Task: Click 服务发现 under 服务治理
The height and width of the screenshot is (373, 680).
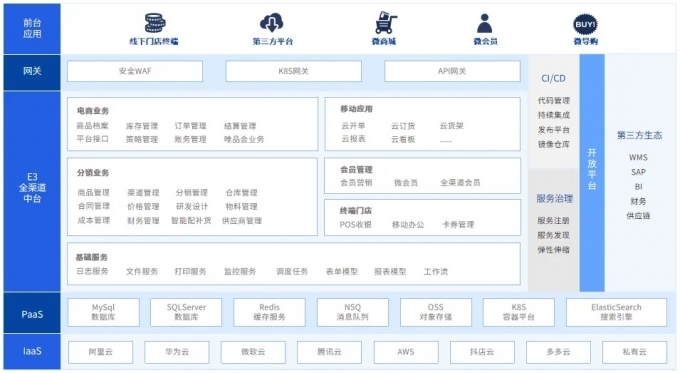Action: coord(553,235)
